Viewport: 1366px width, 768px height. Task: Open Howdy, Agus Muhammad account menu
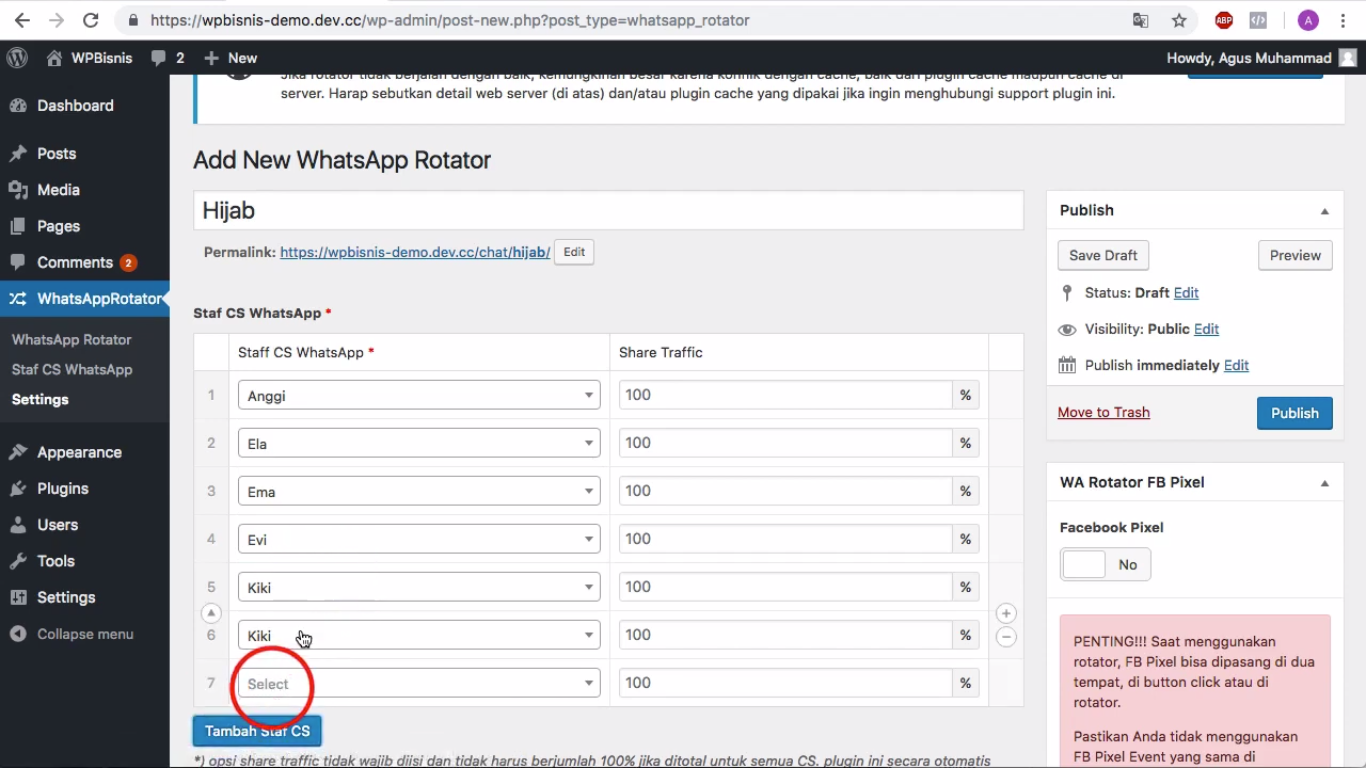(x=1262, y=58)
